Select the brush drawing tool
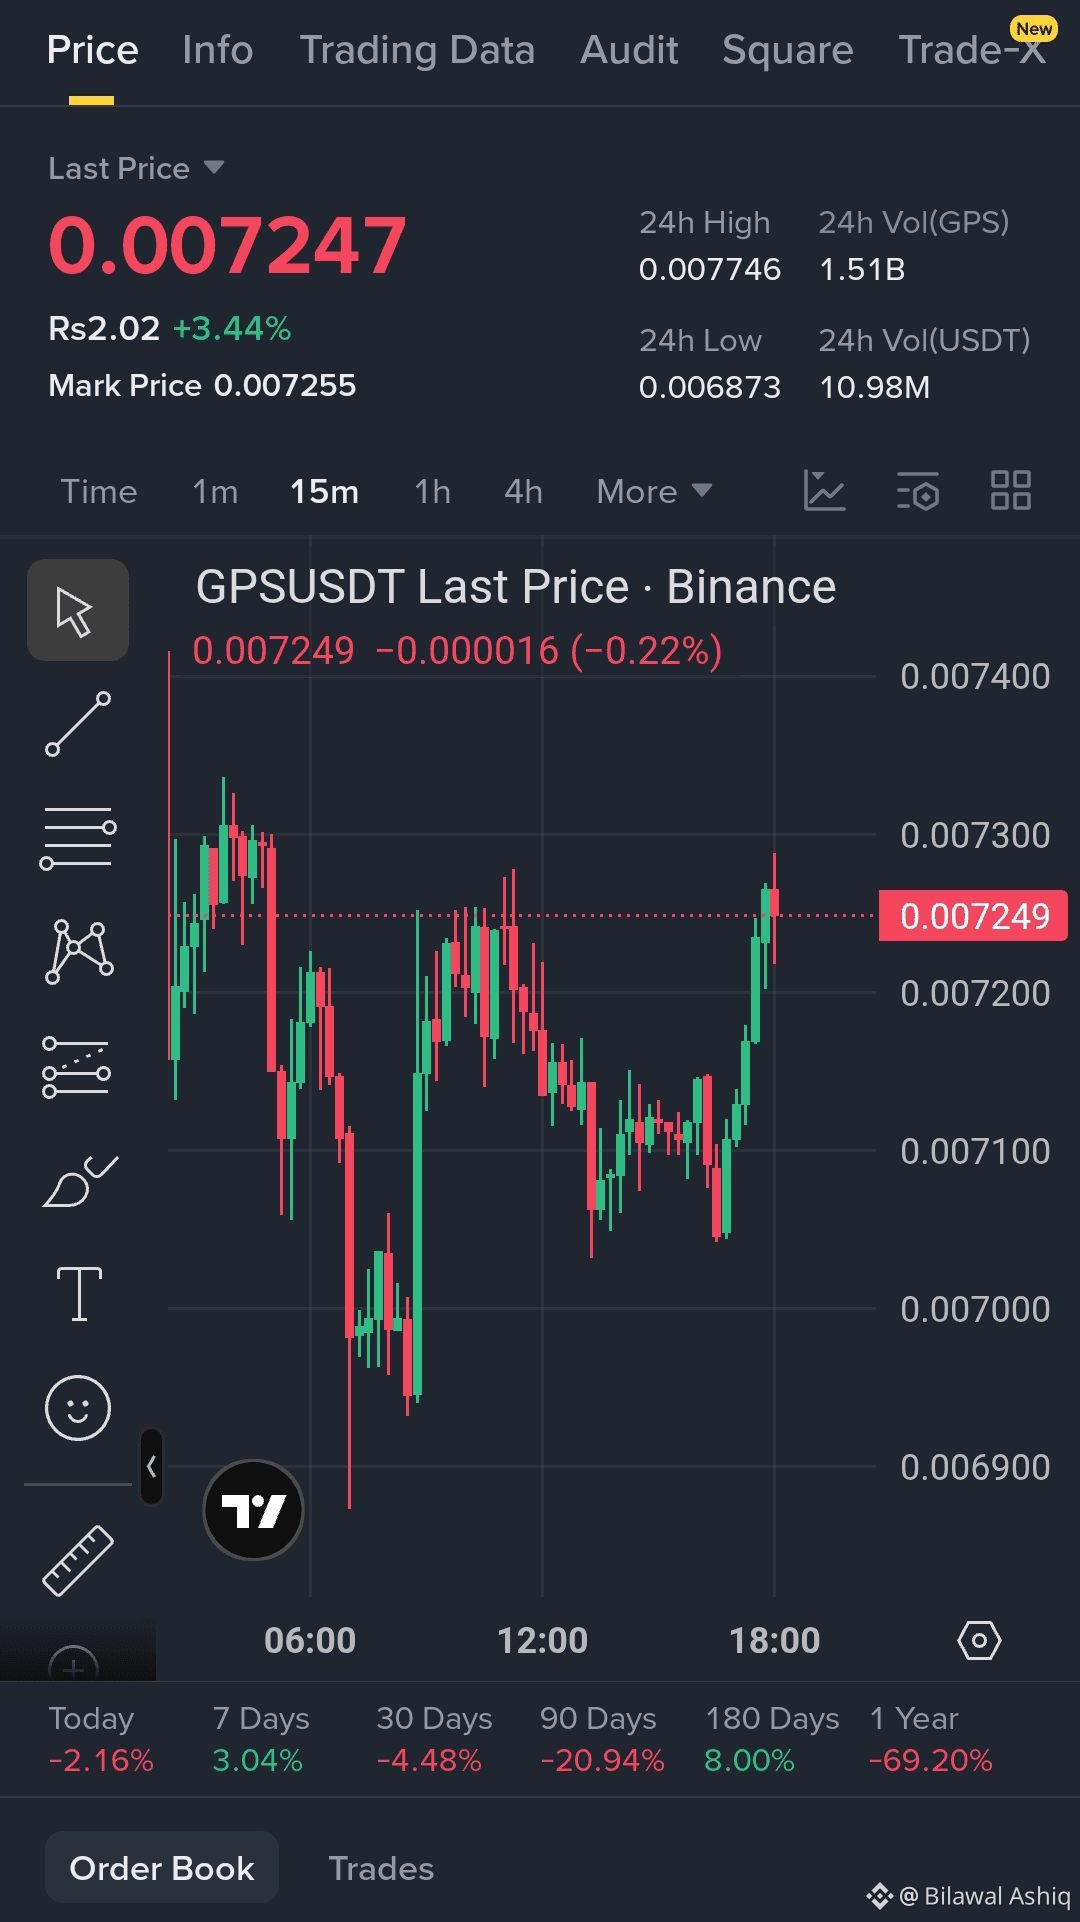1080x1922 pixels. click(79, 1181)
